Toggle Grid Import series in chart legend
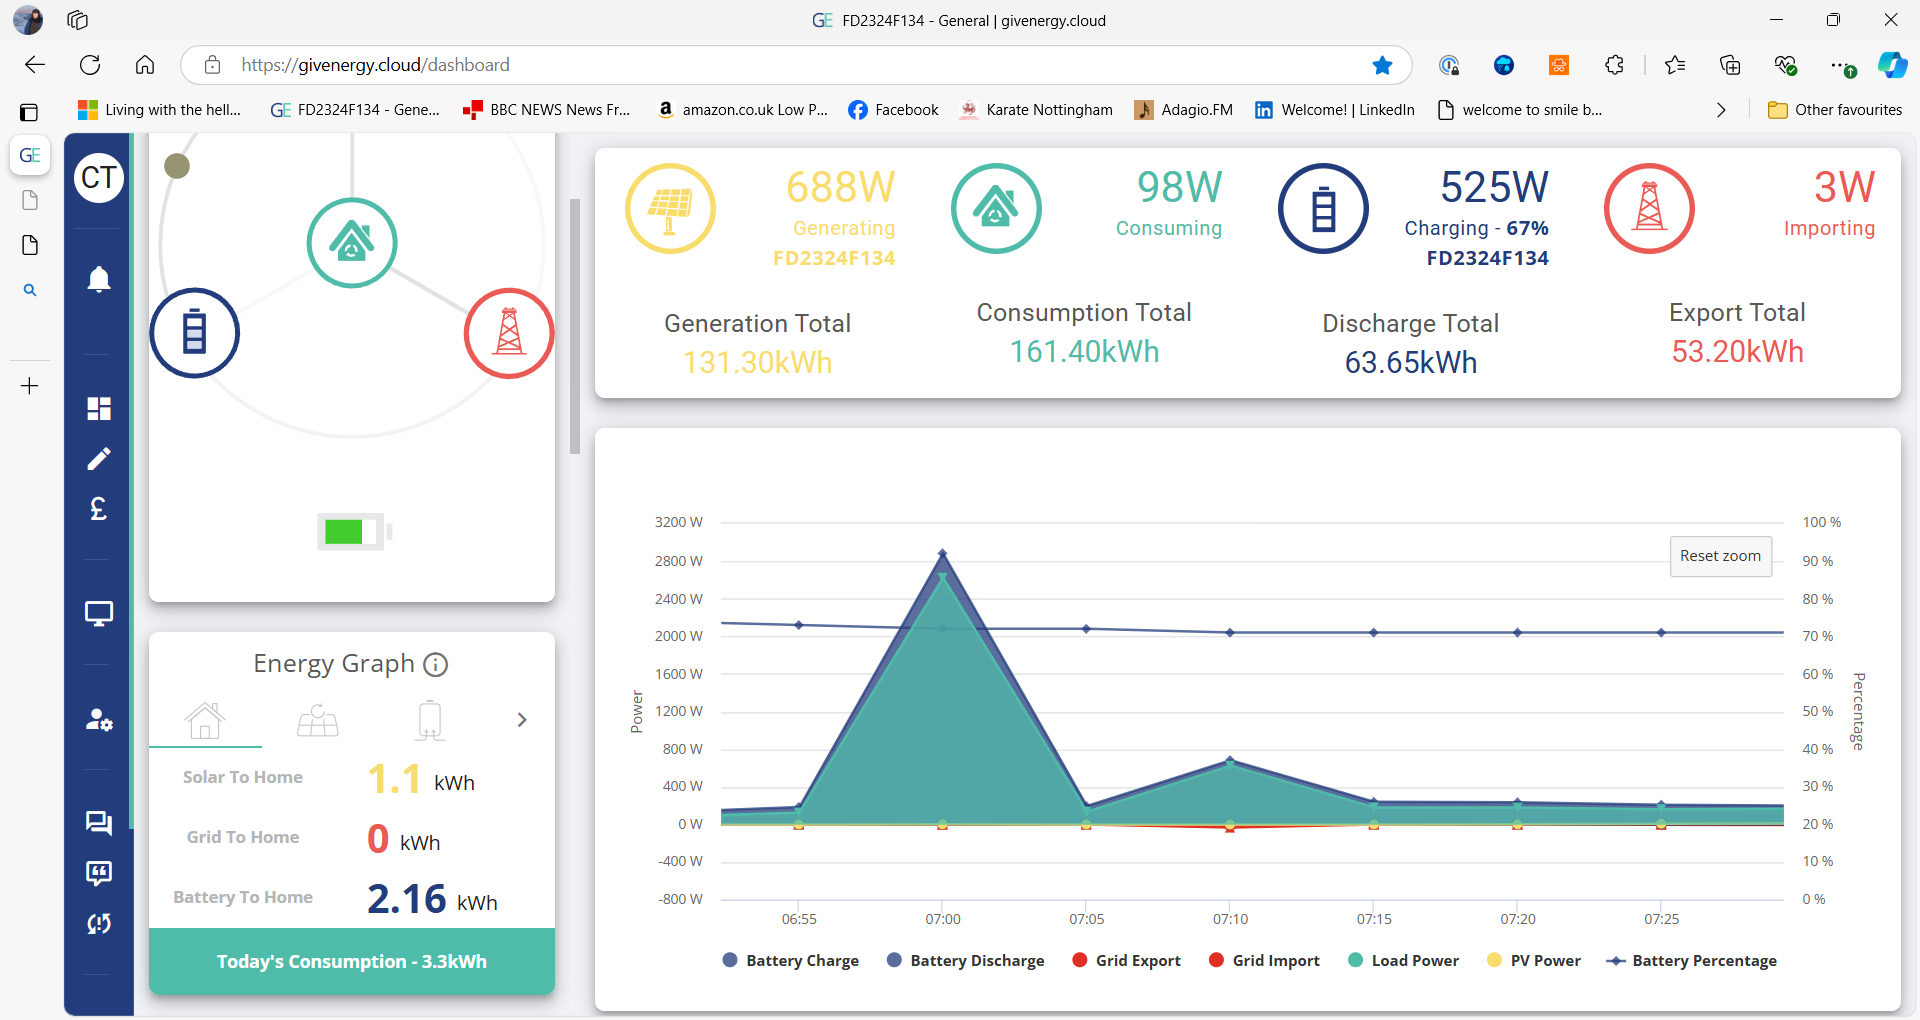 (x=1264, y=960)
